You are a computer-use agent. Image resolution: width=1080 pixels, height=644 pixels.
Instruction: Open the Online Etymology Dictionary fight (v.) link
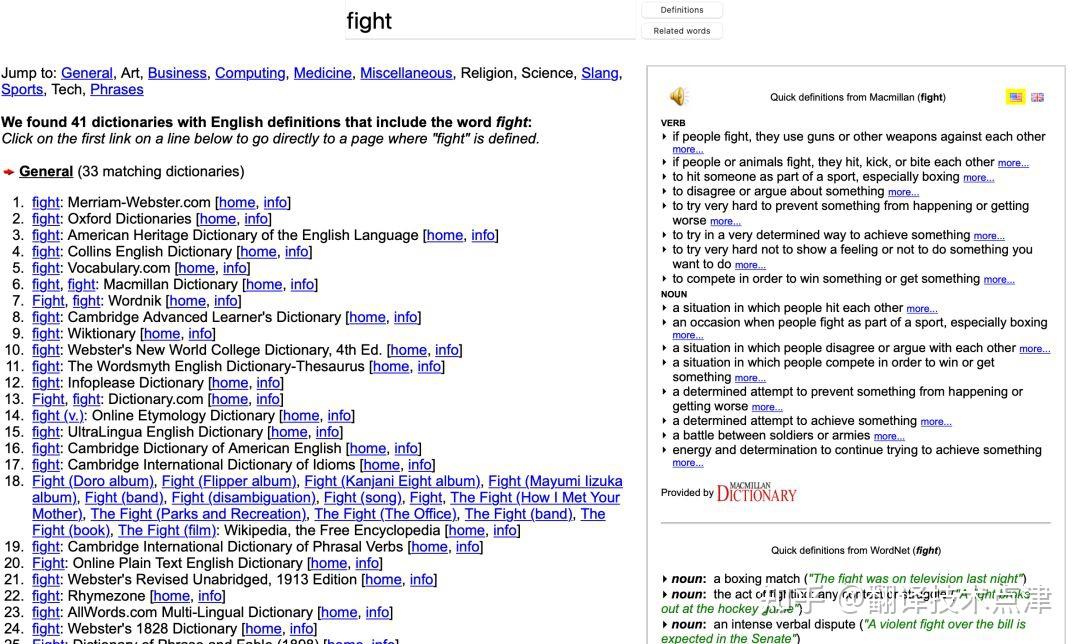[x=58, y=415]
